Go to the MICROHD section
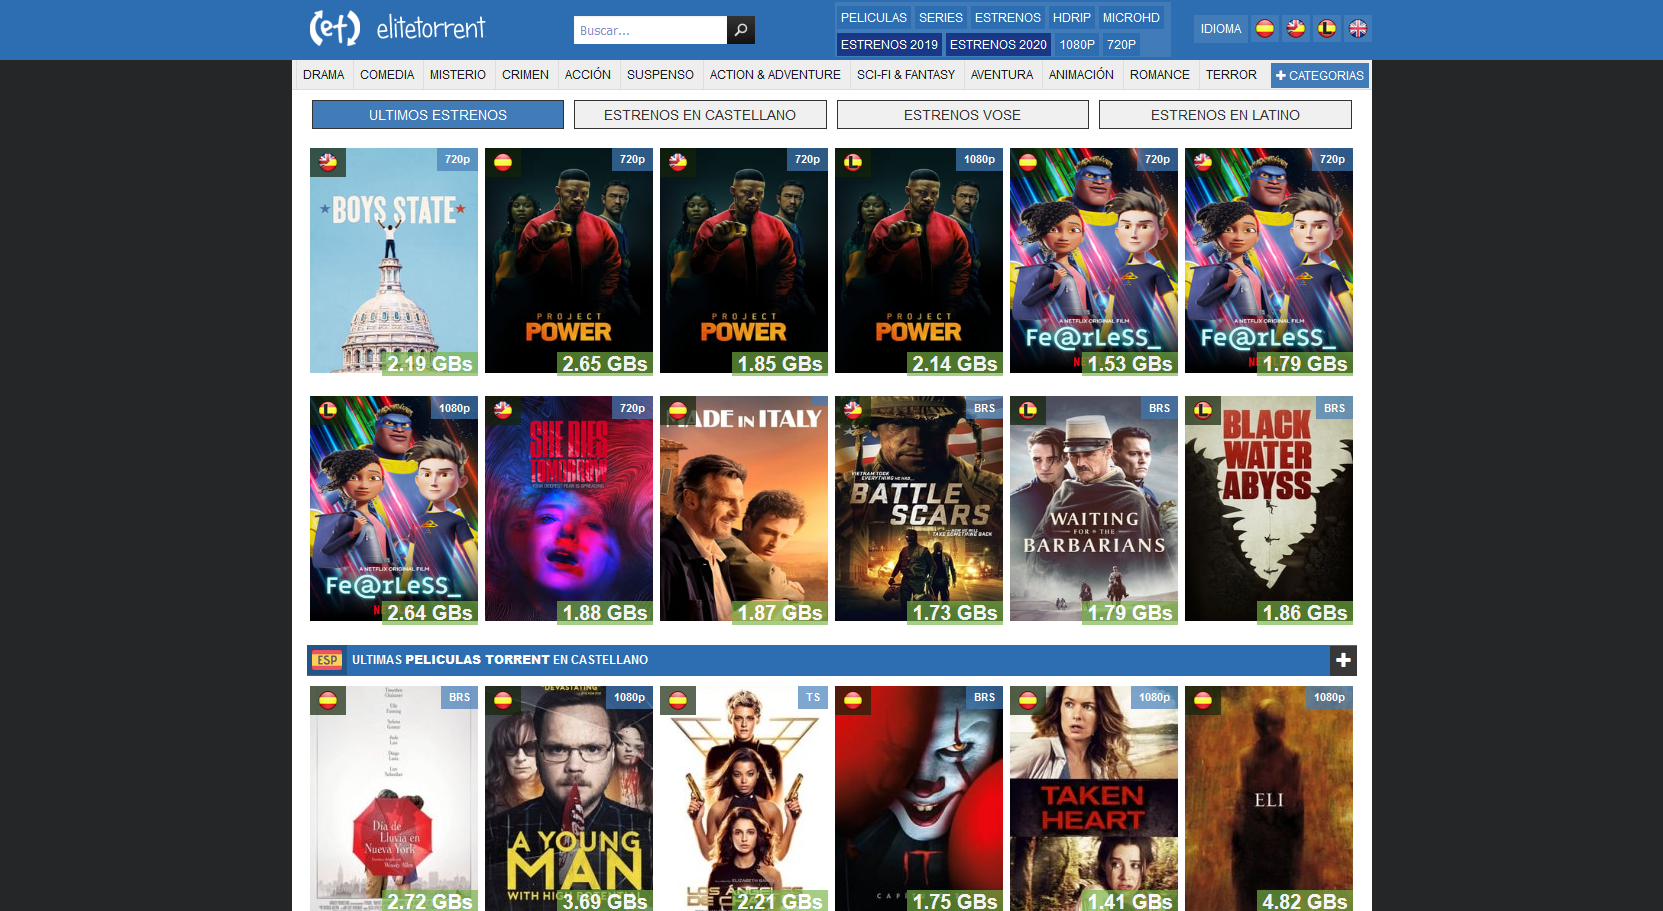Screen dimensions: 1663x911 [x=1130, y=18]
